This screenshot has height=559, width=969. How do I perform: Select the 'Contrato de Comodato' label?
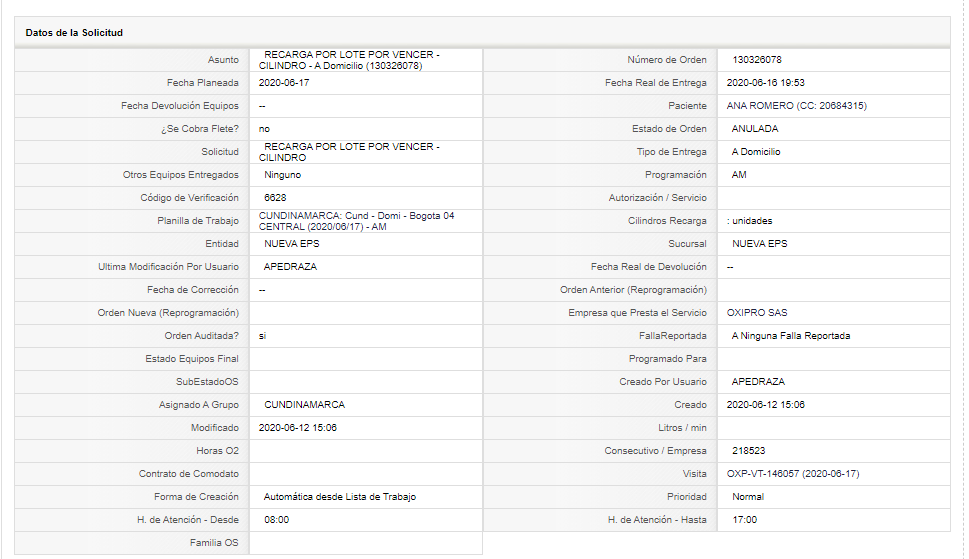(188, 474)
